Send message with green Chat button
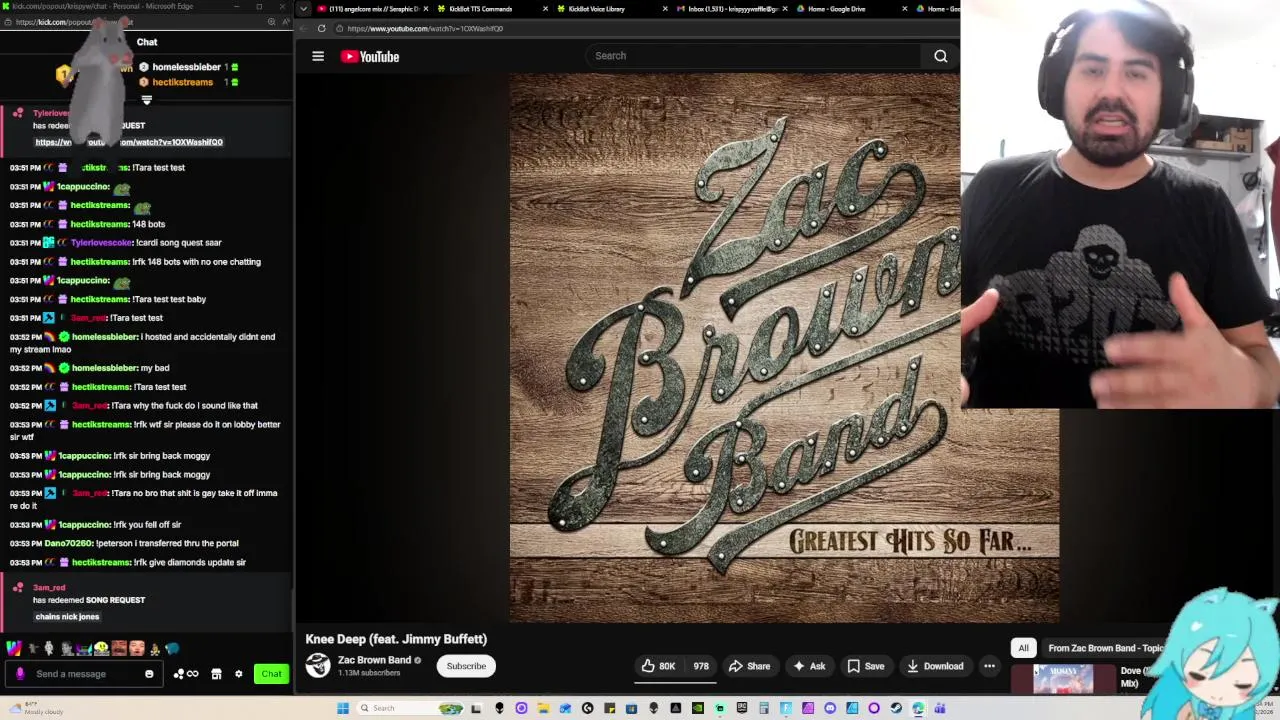1280x720 pixels. coord(271,674)
